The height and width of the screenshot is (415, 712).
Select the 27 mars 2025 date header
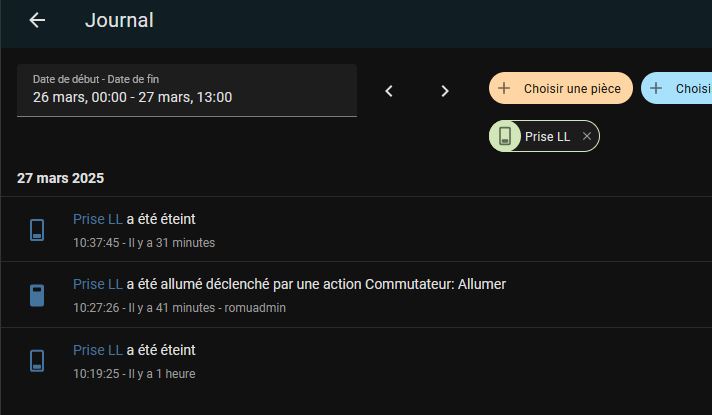click(x=60, y=178)
